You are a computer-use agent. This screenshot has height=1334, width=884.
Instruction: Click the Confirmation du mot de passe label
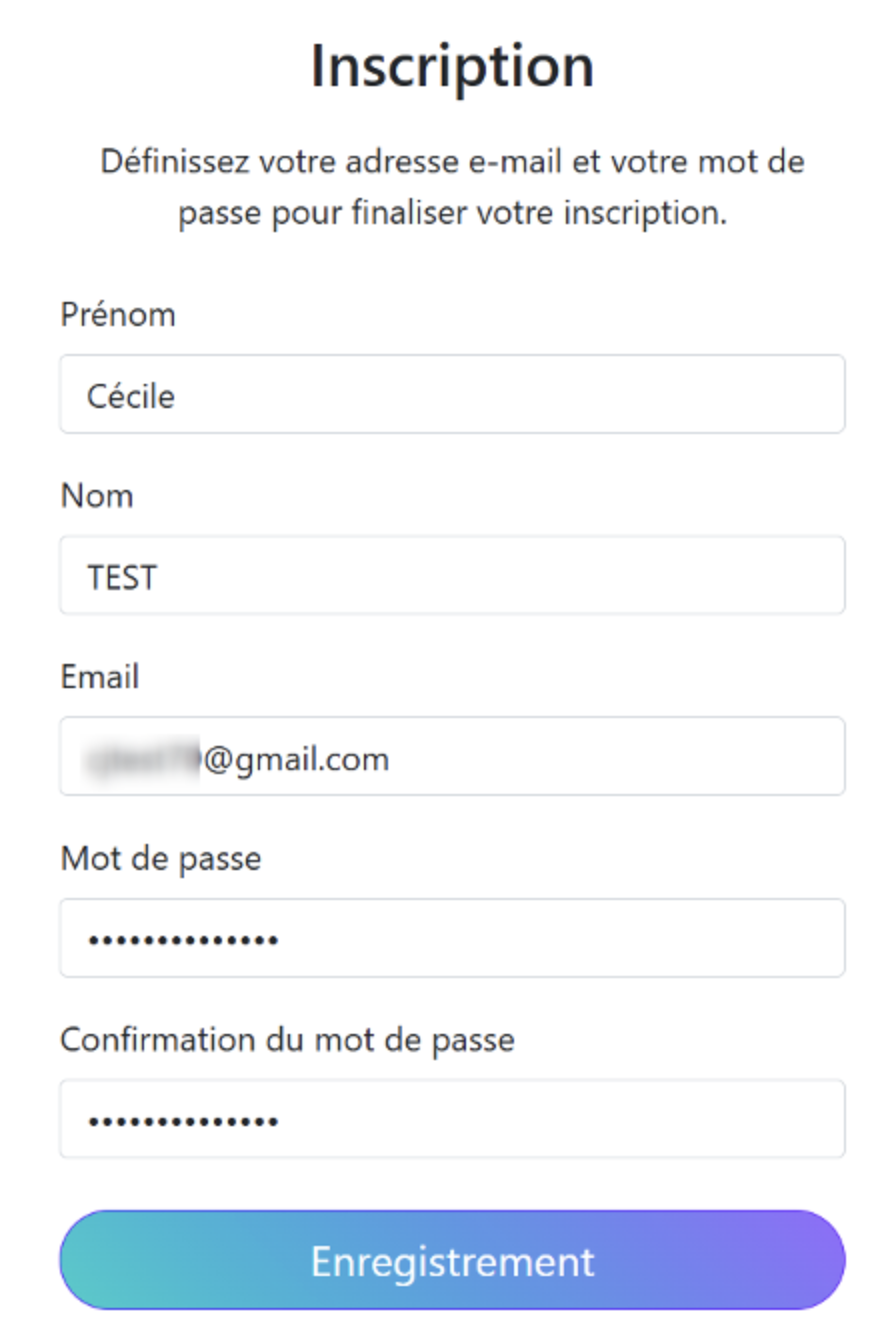click(x=287, y=1040)
